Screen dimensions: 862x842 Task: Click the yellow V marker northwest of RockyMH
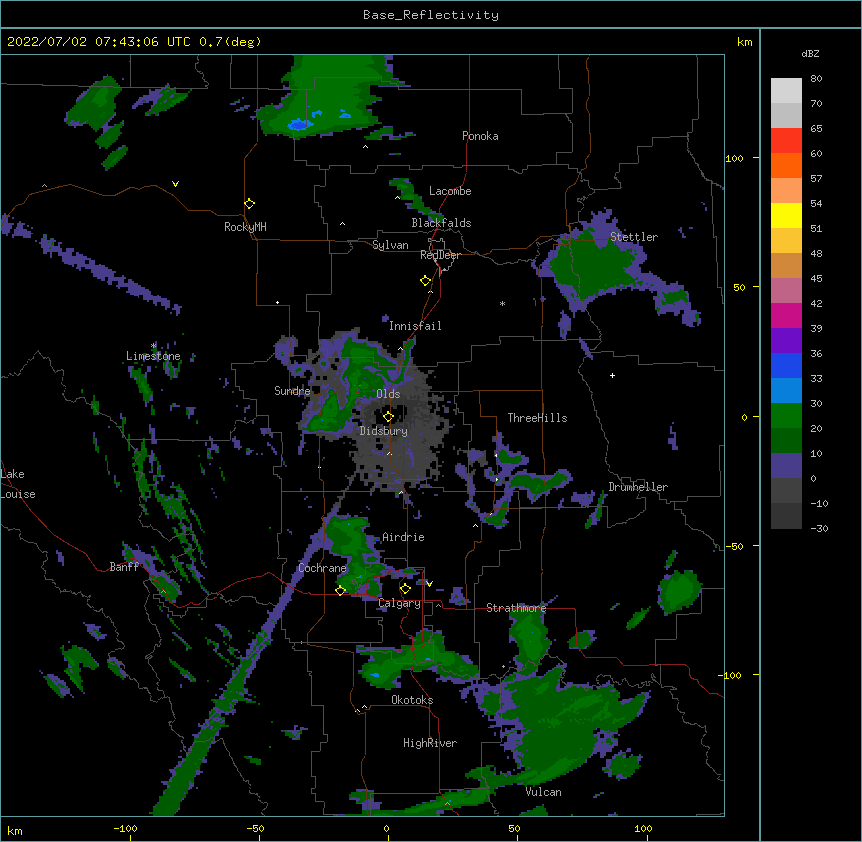coord(175,184)
